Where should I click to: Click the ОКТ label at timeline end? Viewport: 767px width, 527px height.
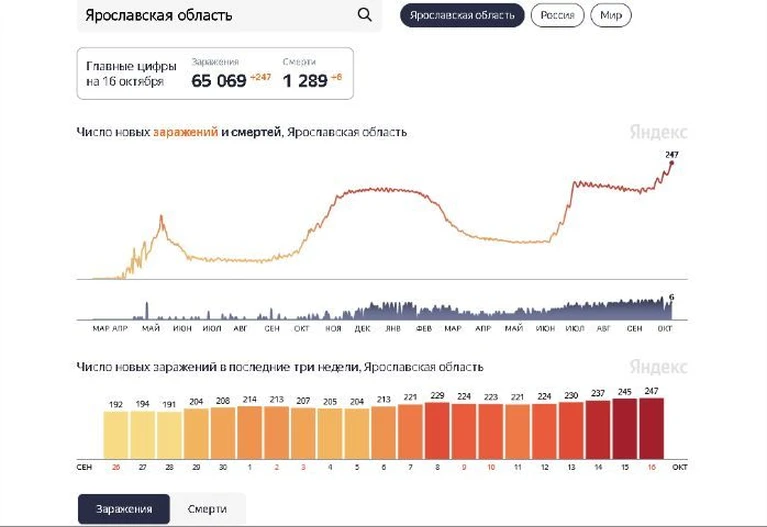pyautogui.click(x=664, y=328)
